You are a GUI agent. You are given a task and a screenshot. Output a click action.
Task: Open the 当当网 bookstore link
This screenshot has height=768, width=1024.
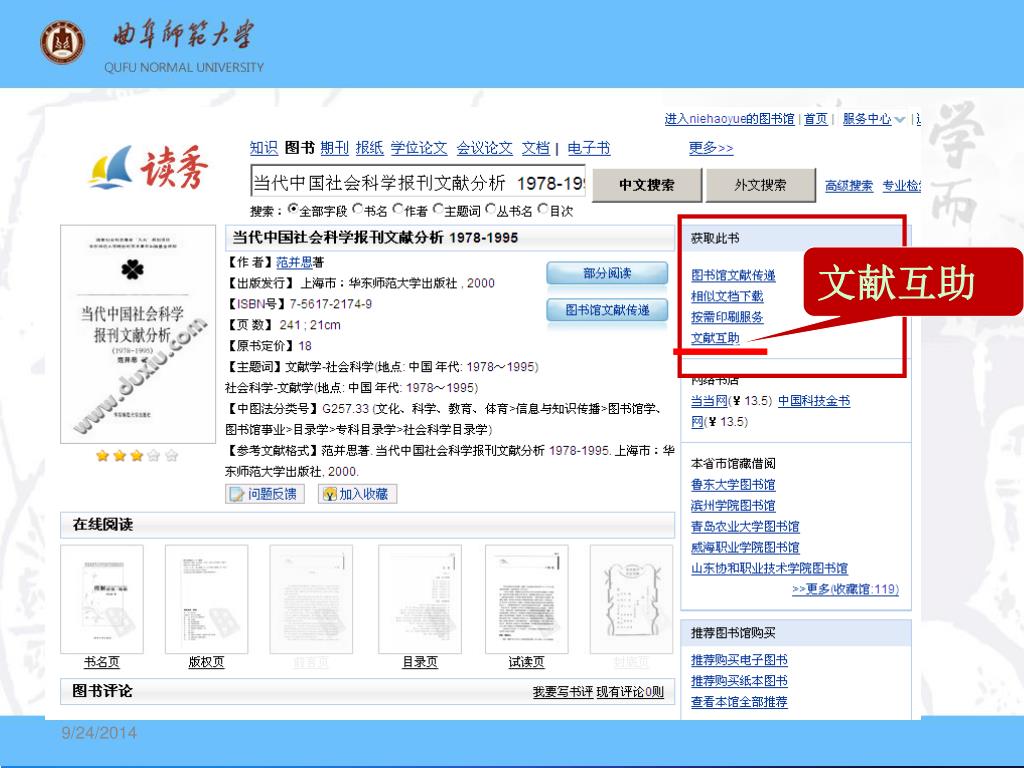(x=709, y=401)
